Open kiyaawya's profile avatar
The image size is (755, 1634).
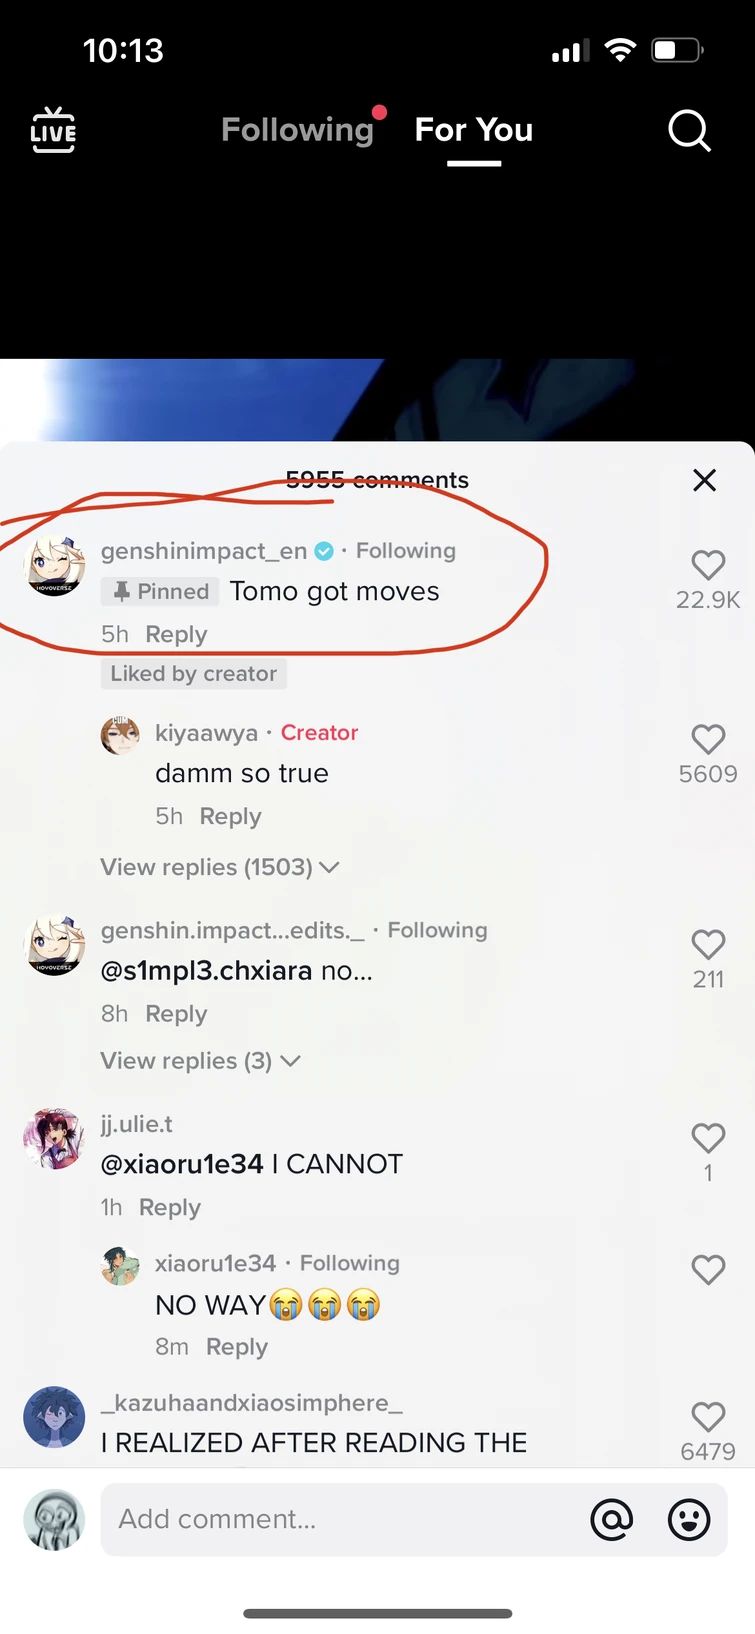click(121, 735)
